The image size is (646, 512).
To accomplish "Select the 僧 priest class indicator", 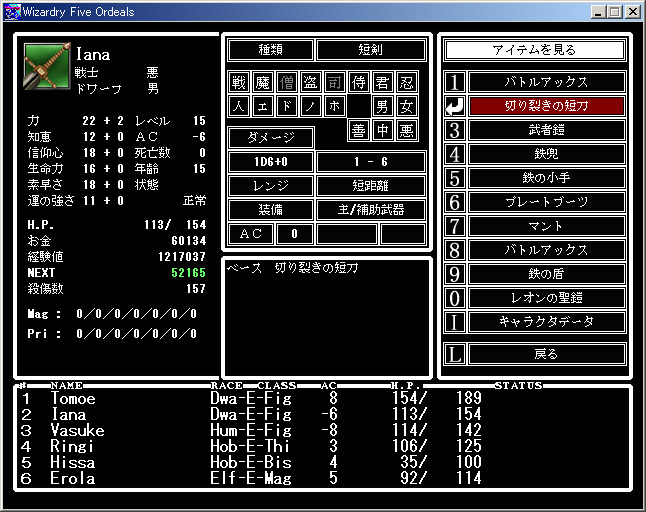I will (286, 82).
